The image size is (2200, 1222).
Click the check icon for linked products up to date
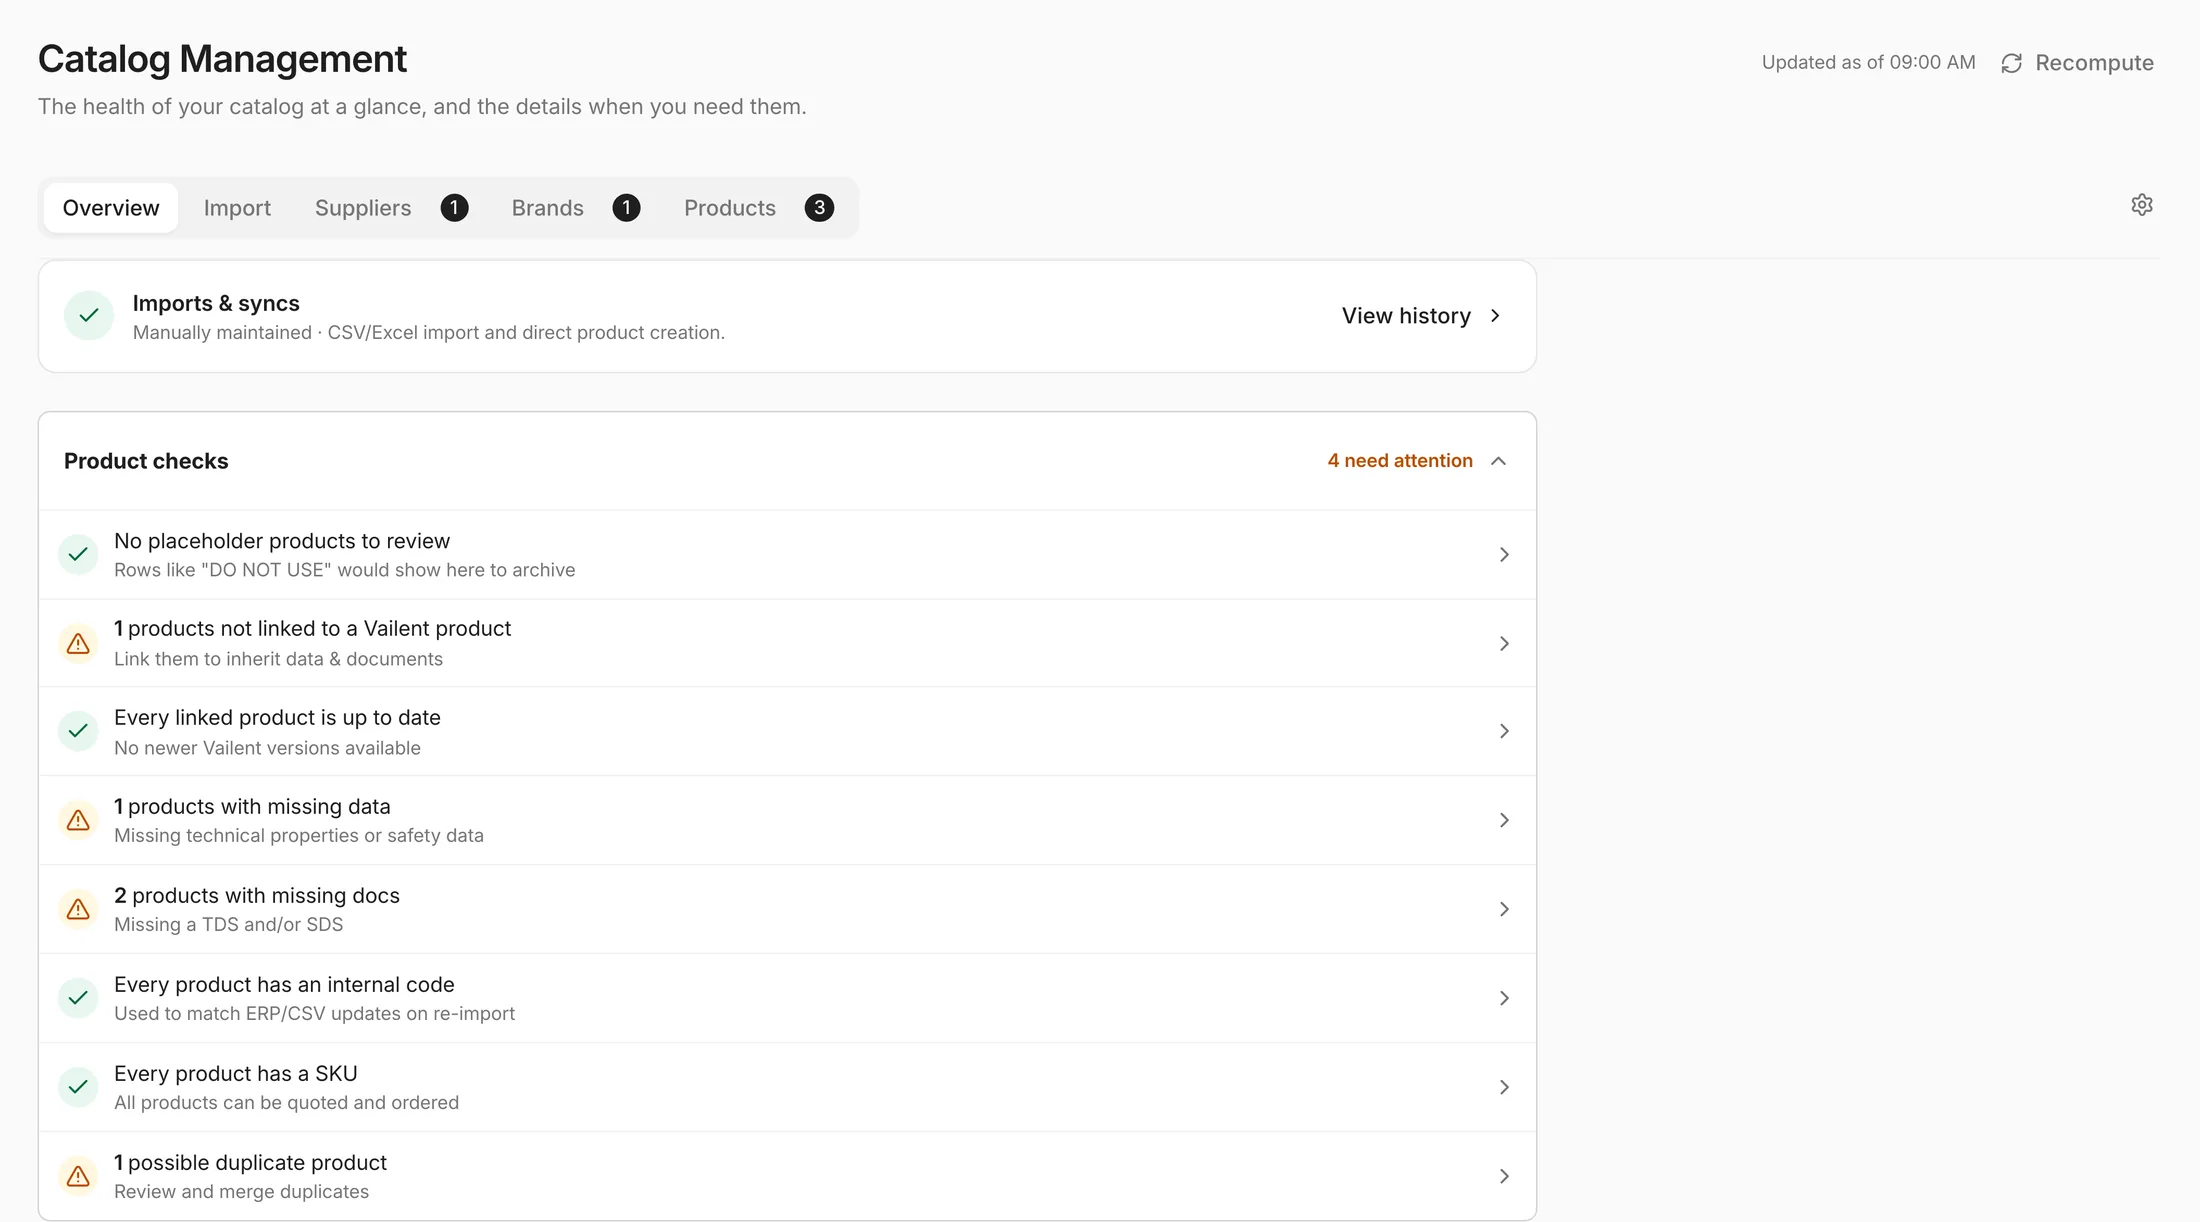coord(78,731)
